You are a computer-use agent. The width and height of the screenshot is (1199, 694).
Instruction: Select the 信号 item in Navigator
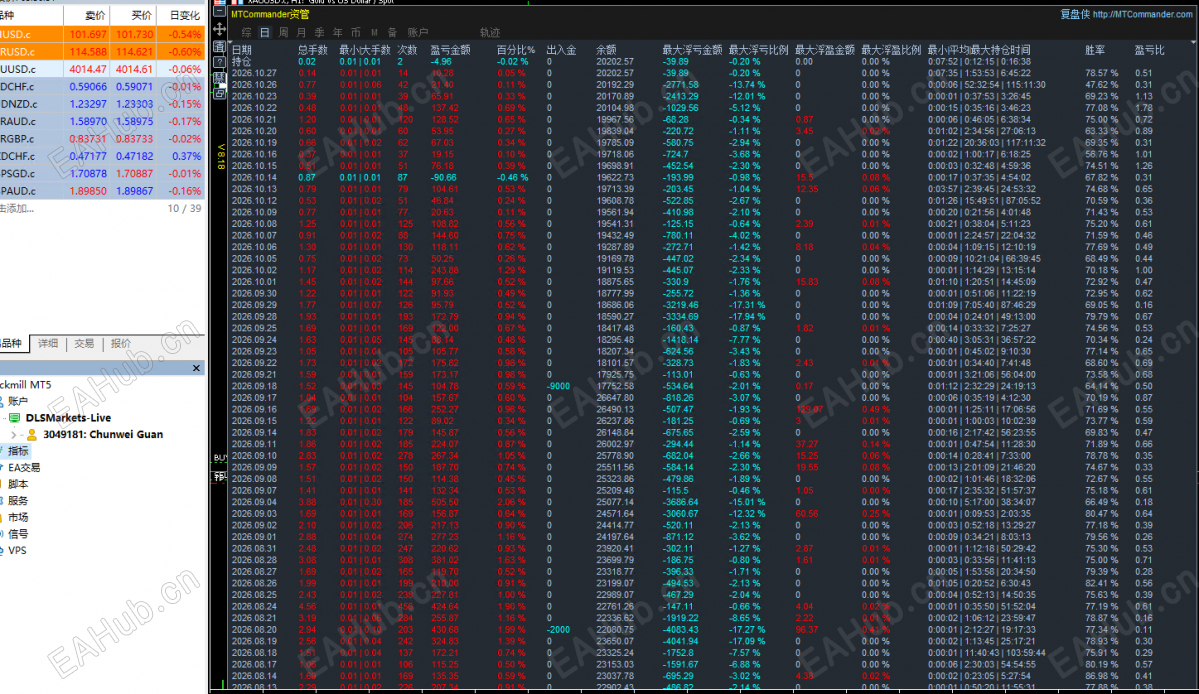click(18, 534)
